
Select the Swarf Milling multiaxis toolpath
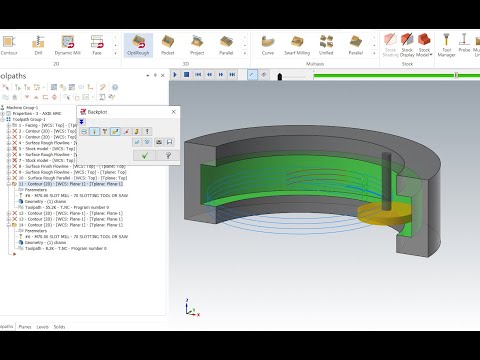point(297,45)
